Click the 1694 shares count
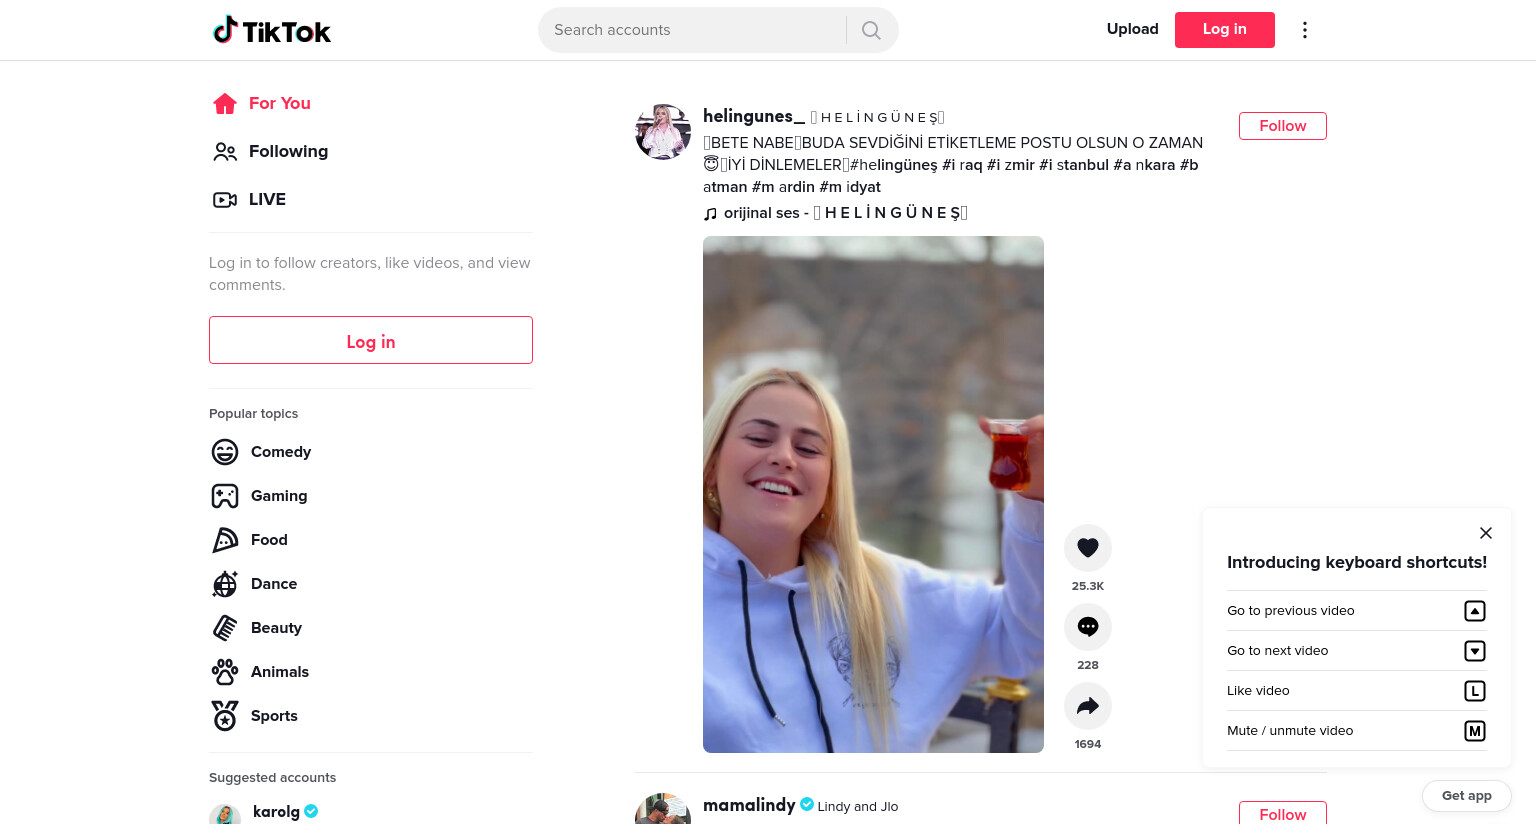 point(1088,744)
